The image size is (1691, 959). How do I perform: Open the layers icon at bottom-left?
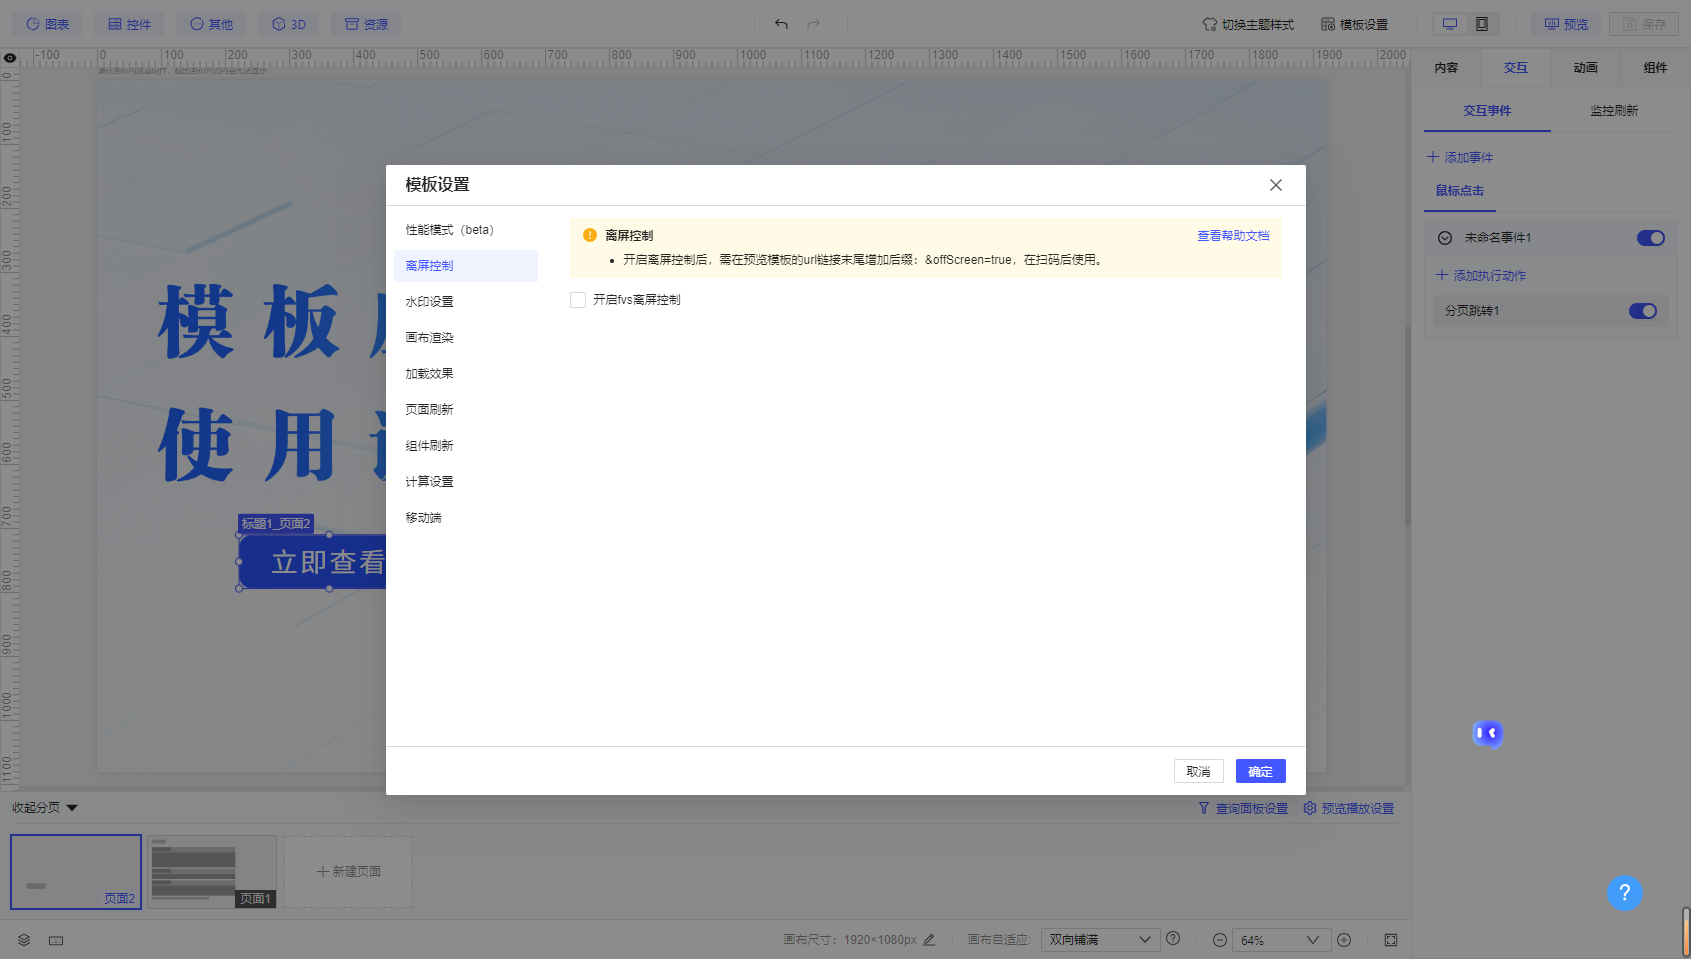tap(24, 940)
